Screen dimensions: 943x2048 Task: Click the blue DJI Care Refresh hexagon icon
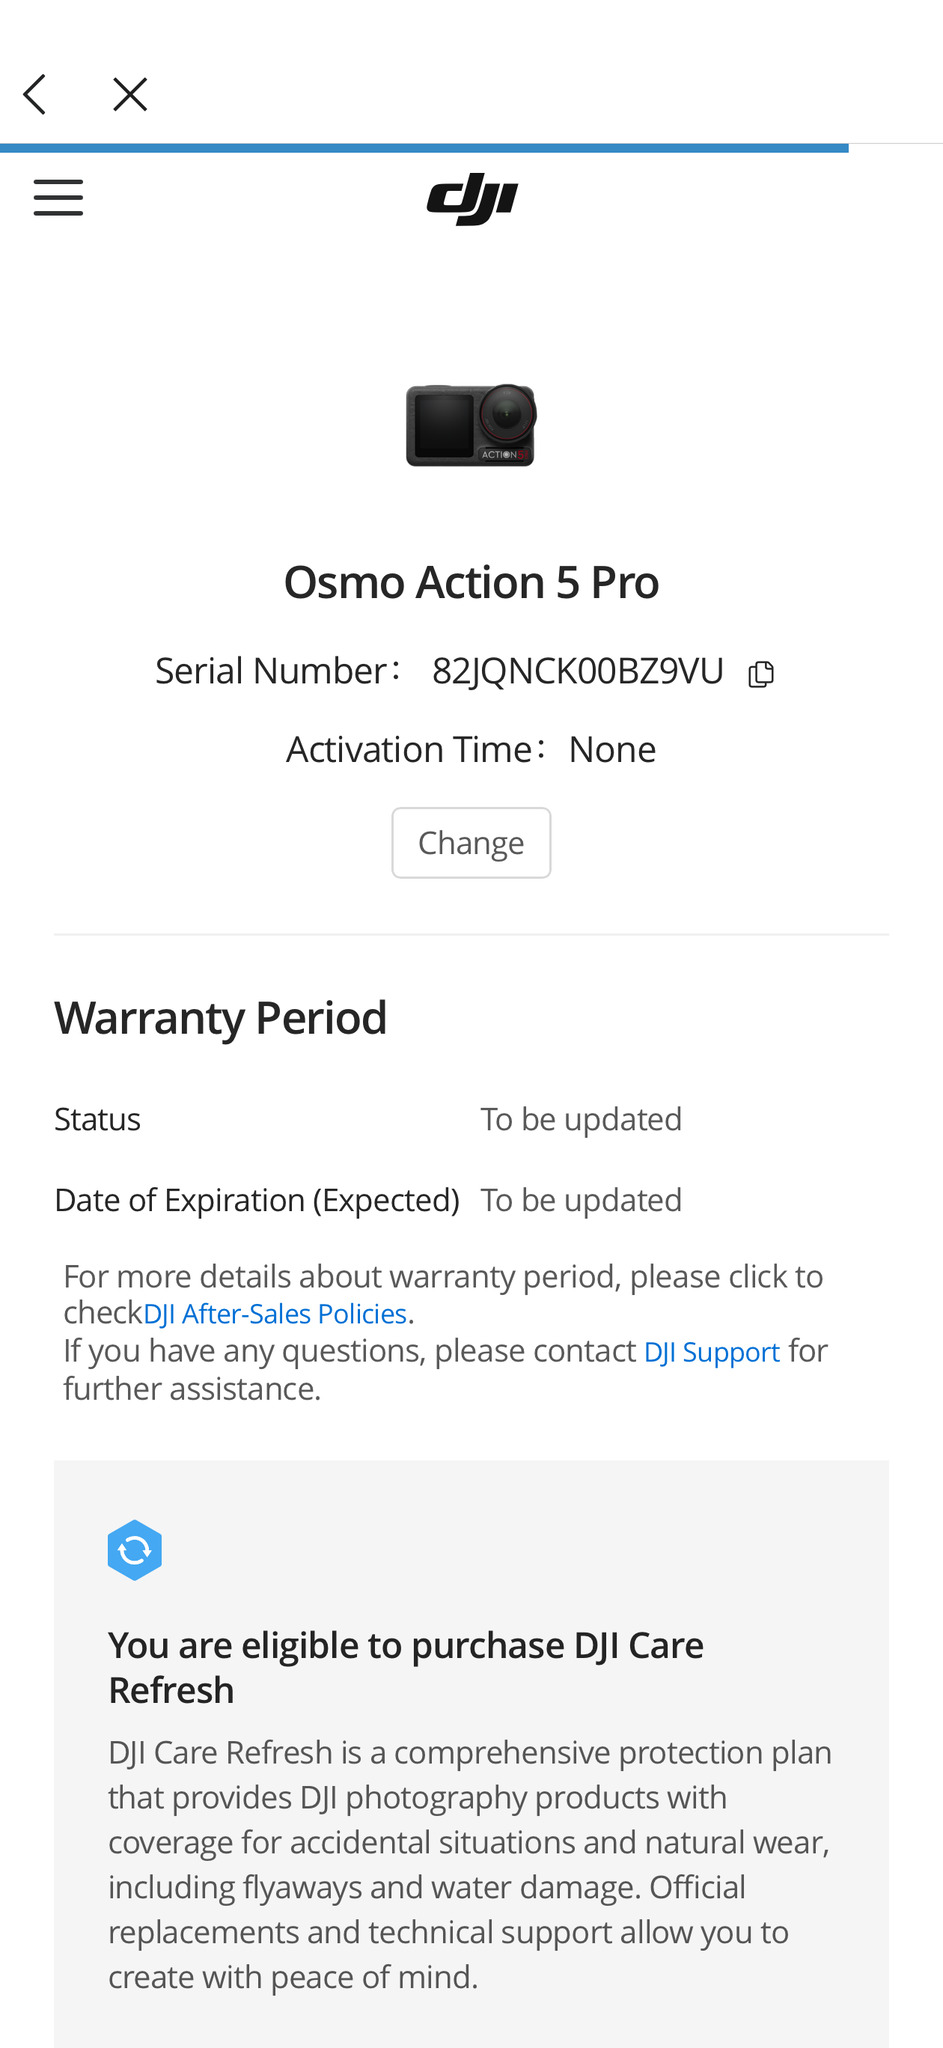click(x=135, y=1550)
